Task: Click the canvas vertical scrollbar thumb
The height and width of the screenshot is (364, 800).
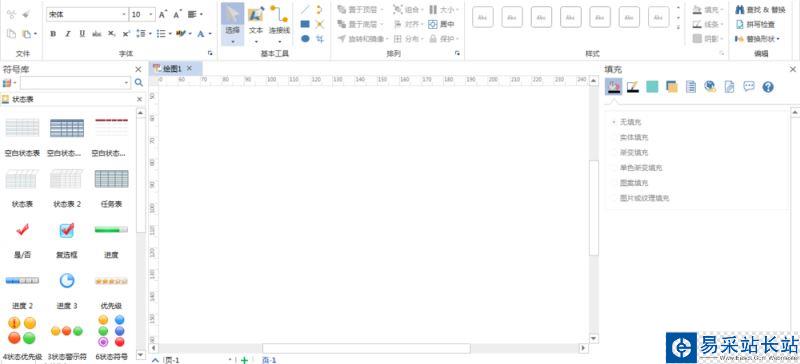Action: coord(593,207)
